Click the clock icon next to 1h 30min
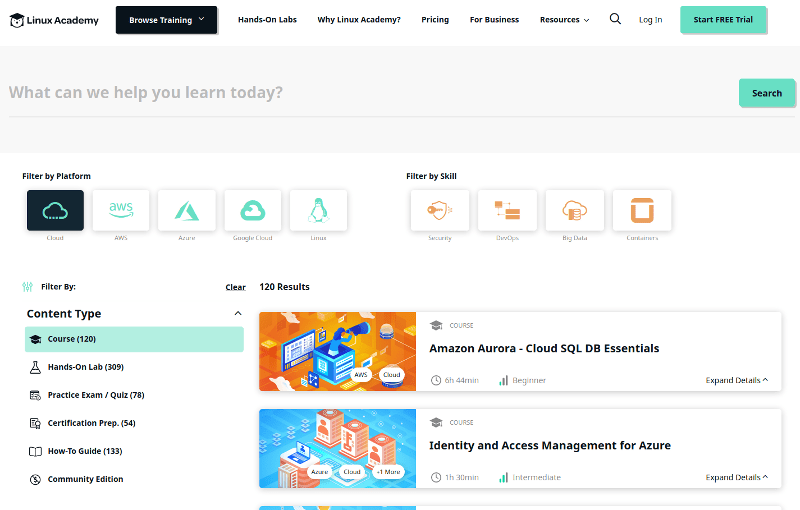 pos(436,477)
